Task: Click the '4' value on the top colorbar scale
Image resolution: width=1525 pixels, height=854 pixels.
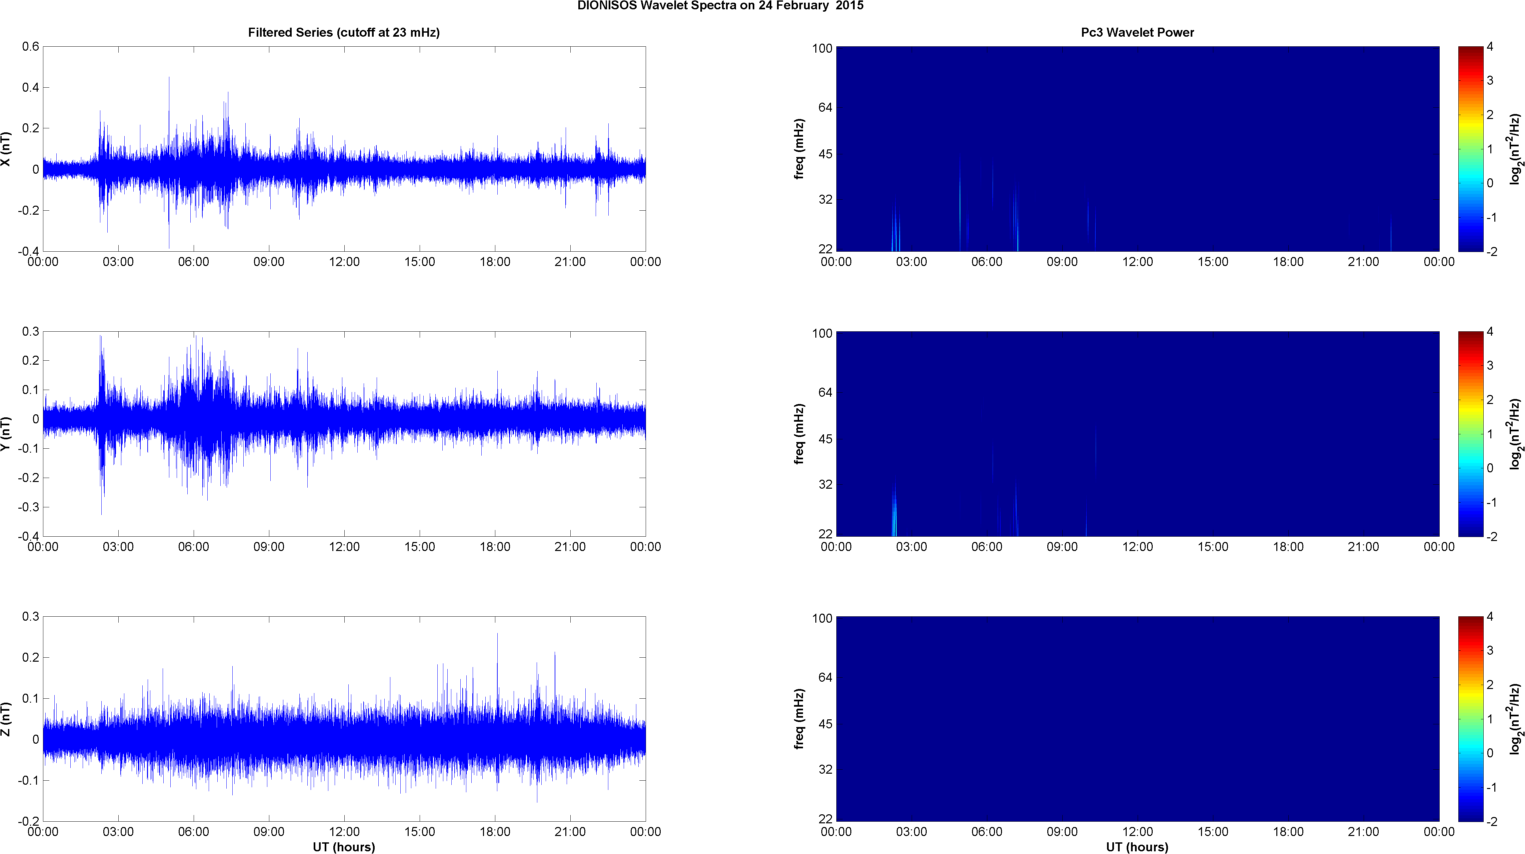Action: pos(1490,47)
